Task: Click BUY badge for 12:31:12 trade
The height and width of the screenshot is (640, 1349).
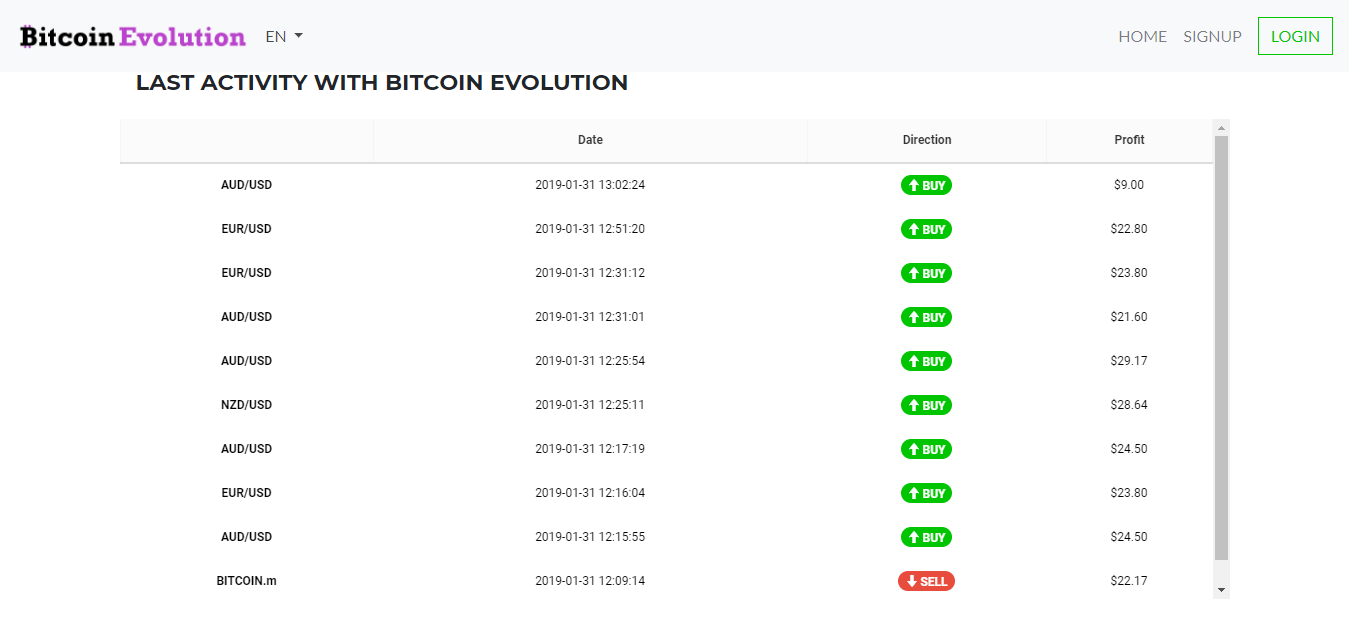Action: coord(926,273)
